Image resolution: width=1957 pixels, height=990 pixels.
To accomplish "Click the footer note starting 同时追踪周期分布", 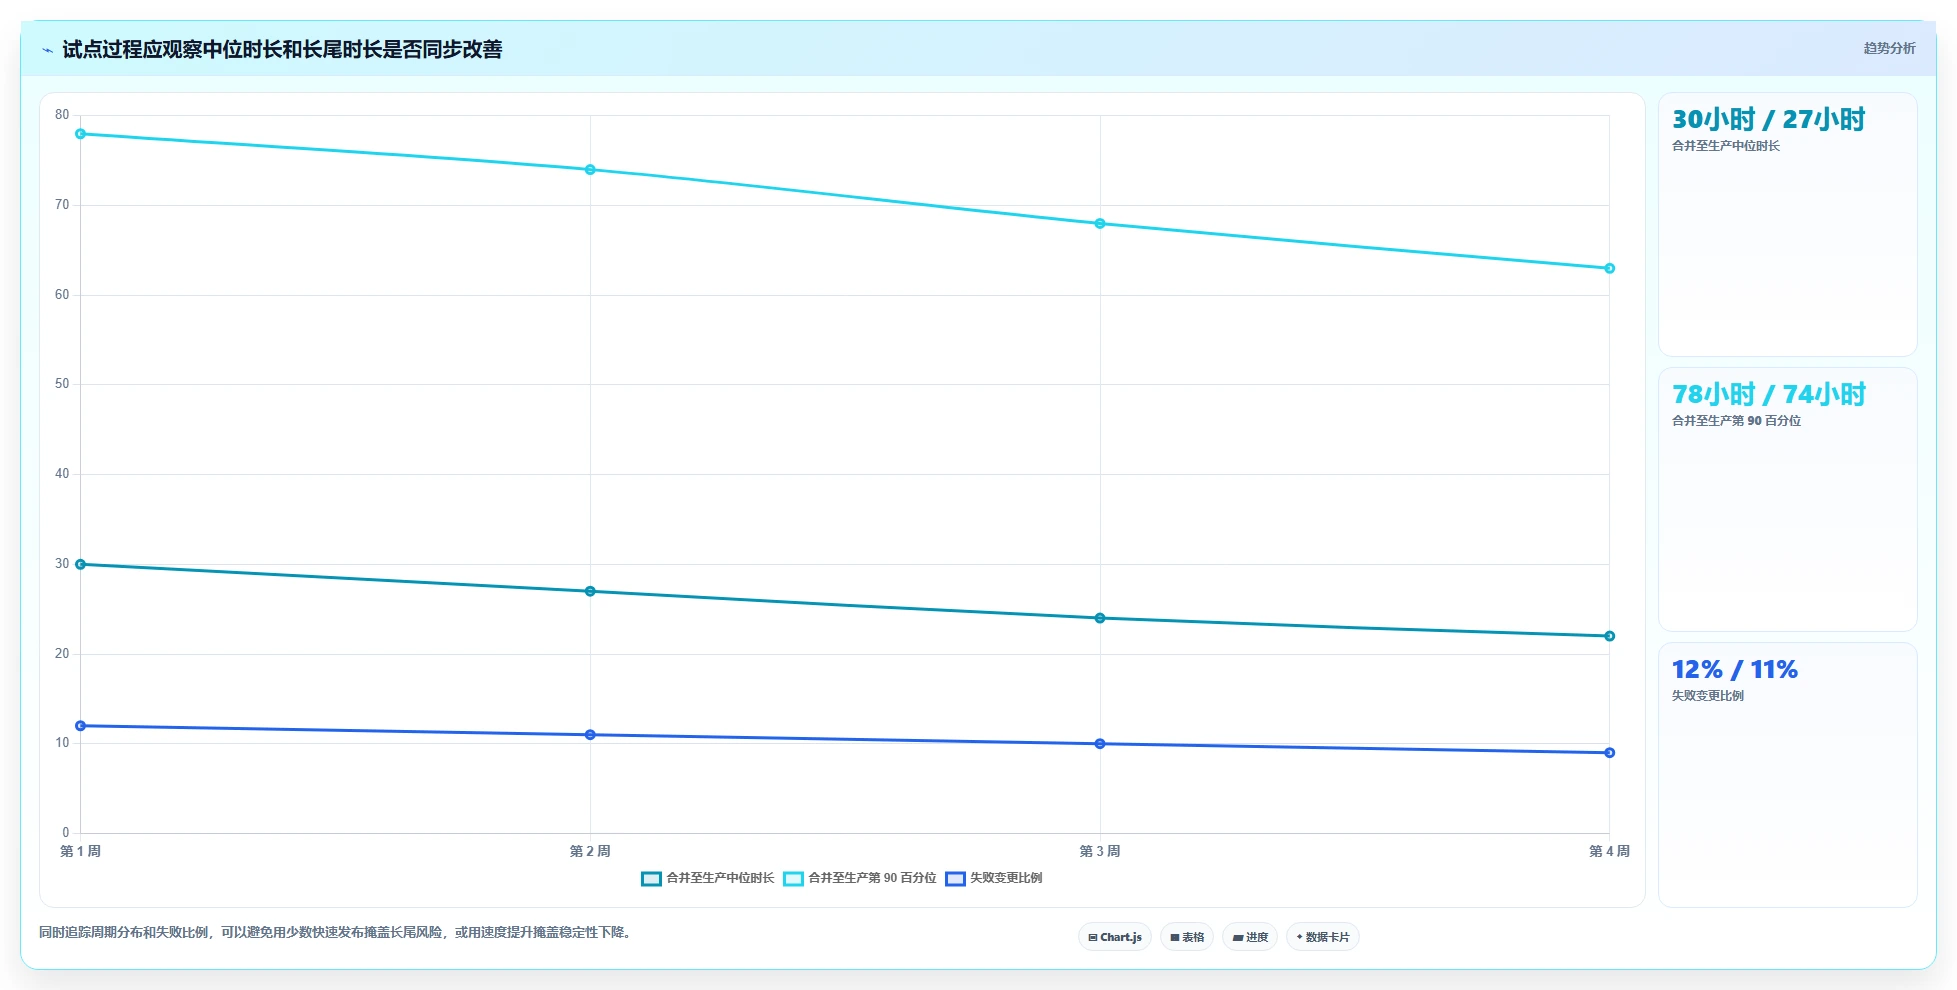I will pyautogui.click(x=337, y=932).
